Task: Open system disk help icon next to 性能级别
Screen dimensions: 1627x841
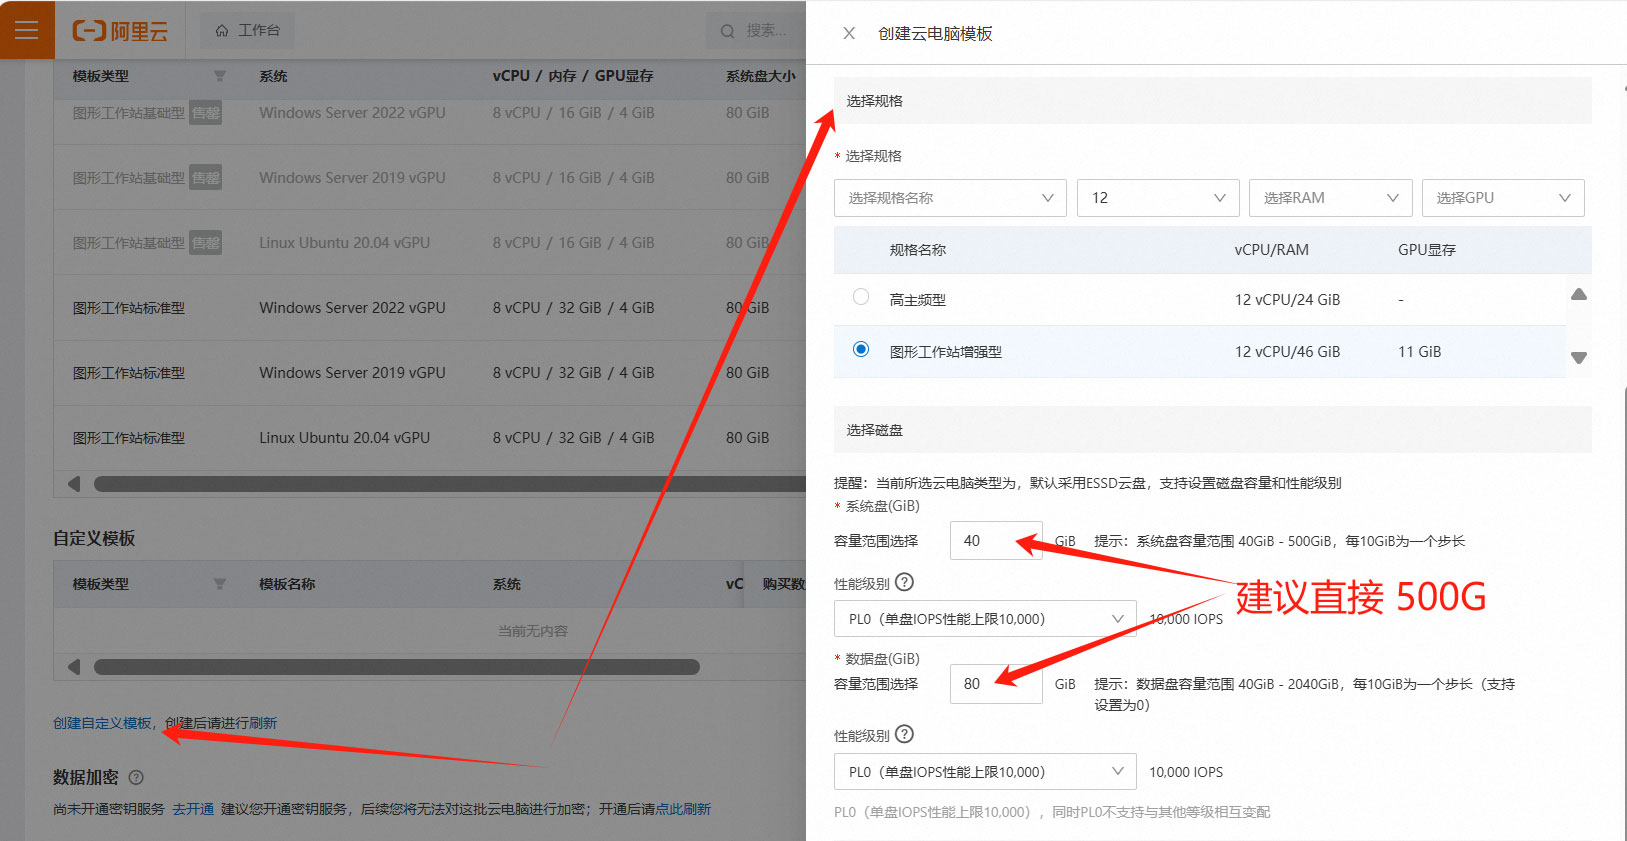Action: [x=905, y=582]
